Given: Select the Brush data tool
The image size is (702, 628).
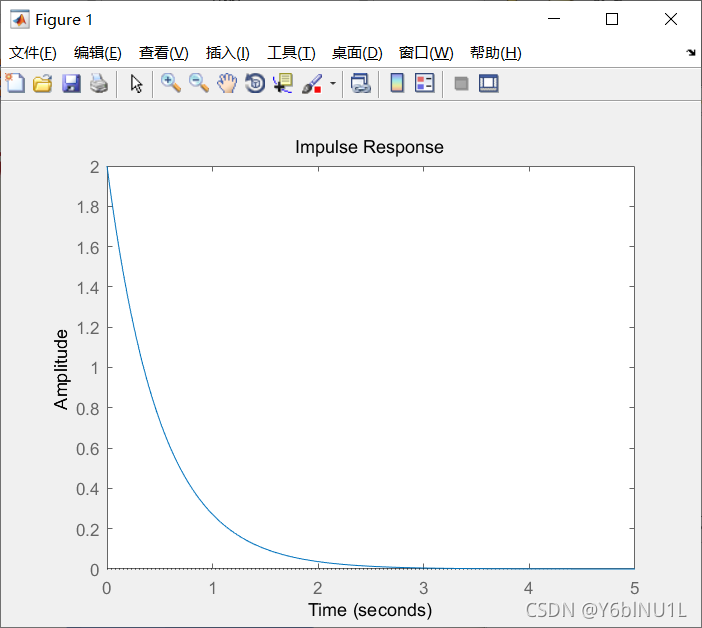Looking at the screenshot, I should point(312,83).
